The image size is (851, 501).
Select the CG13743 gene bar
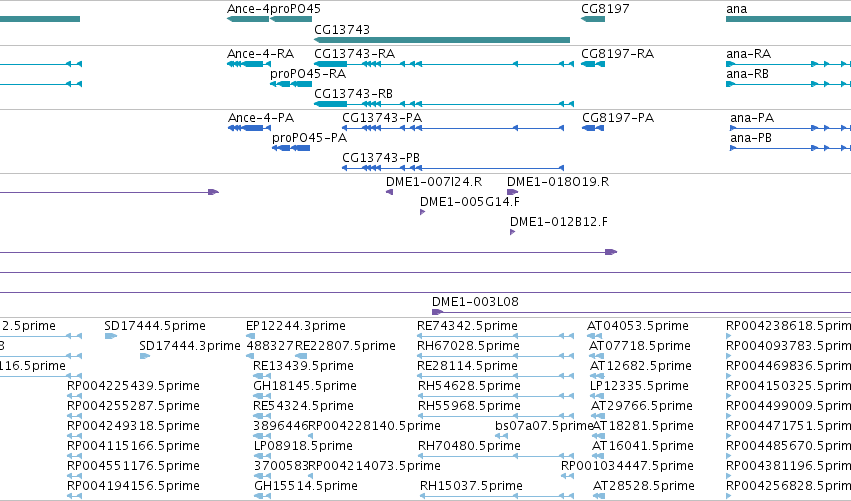(x=442, y=40)
